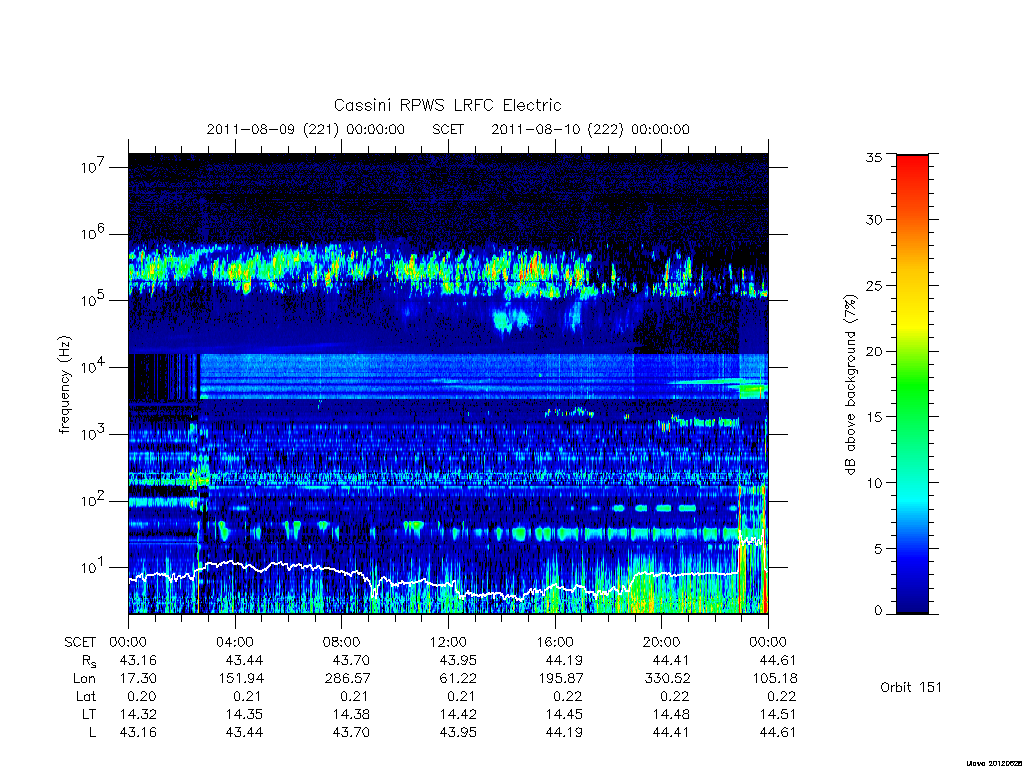Click the 35 tick on the color scale
This screenshot has height=768, width=1024.
(x=874, y=157)
